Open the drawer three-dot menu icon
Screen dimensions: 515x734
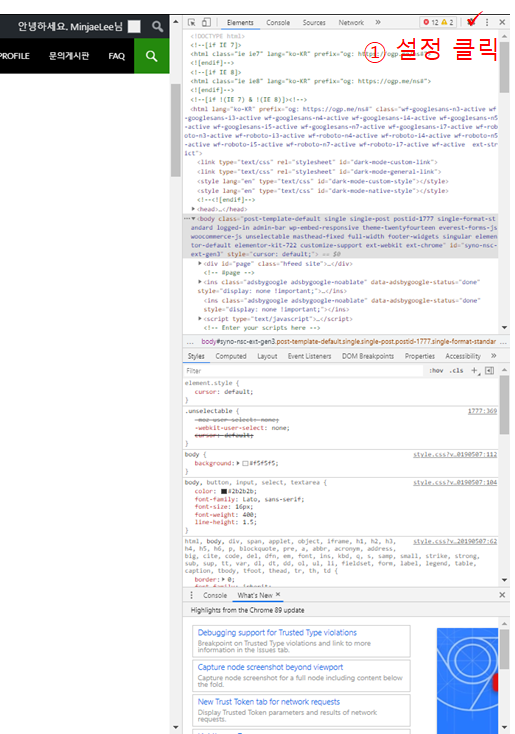[x=191, y=595]
